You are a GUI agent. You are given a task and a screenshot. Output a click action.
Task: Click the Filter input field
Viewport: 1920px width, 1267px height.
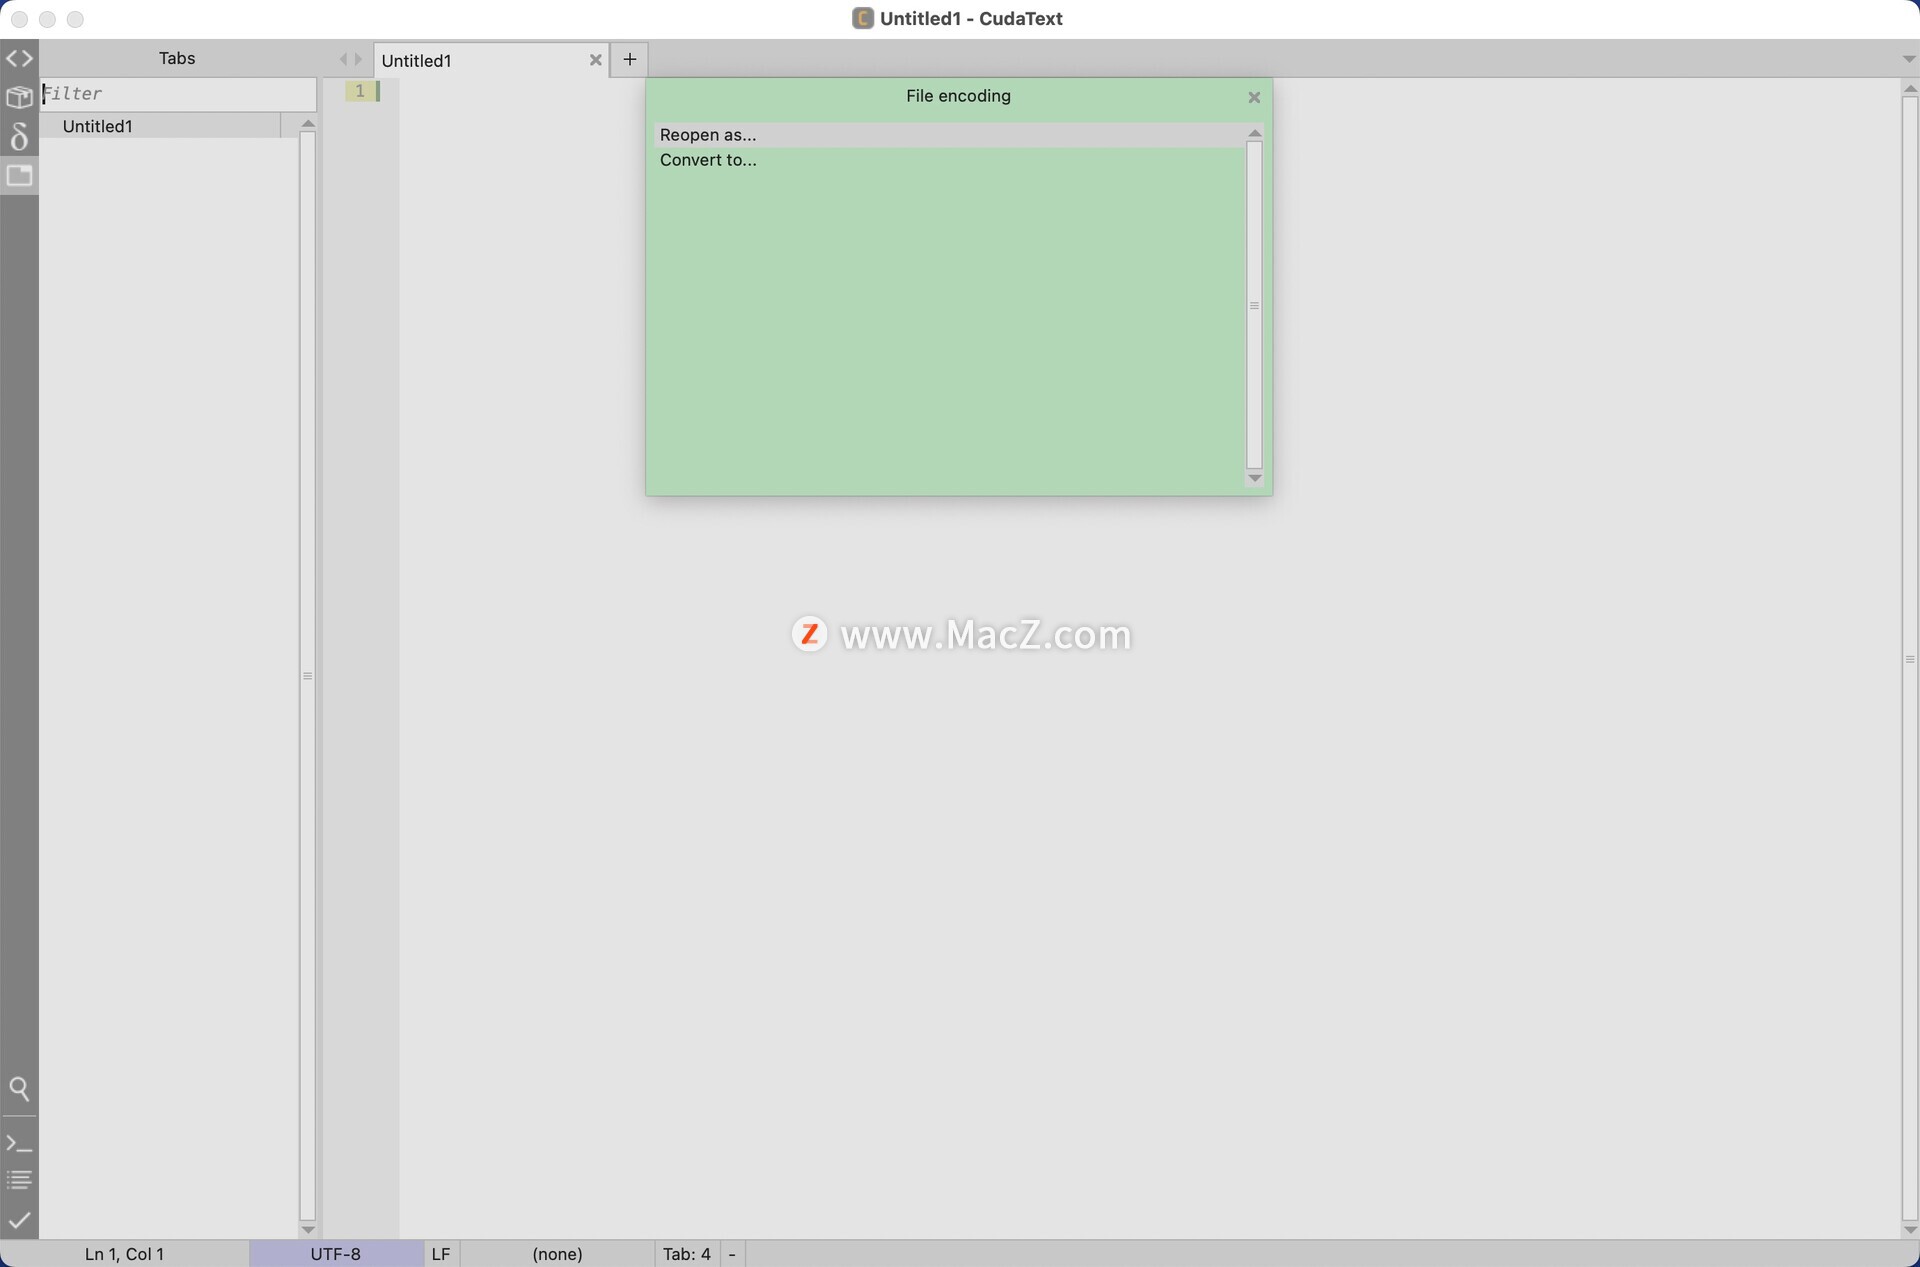(180, 94)
